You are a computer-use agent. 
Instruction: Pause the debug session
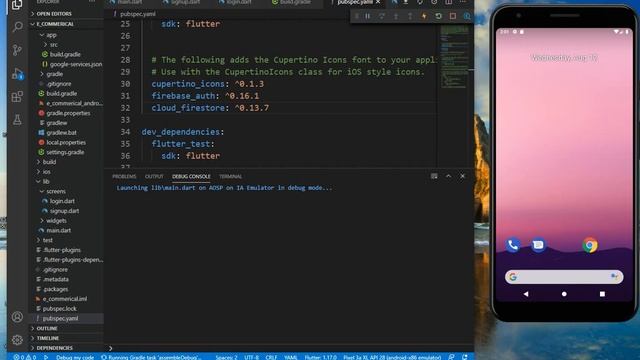coord(368,16)
